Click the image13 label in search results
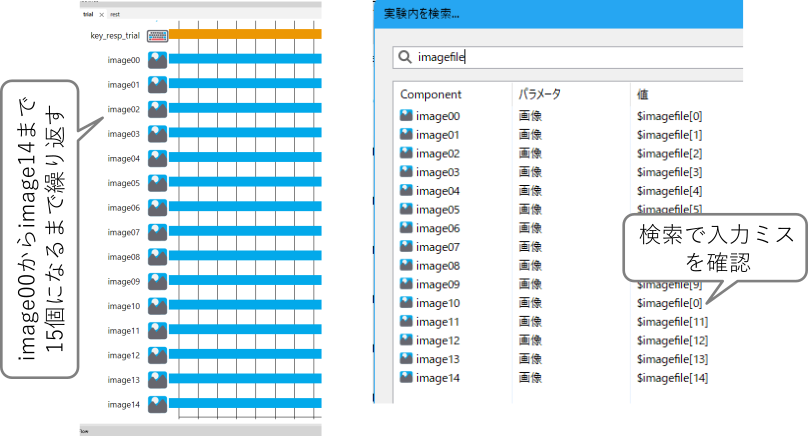 tap(437, 359)
